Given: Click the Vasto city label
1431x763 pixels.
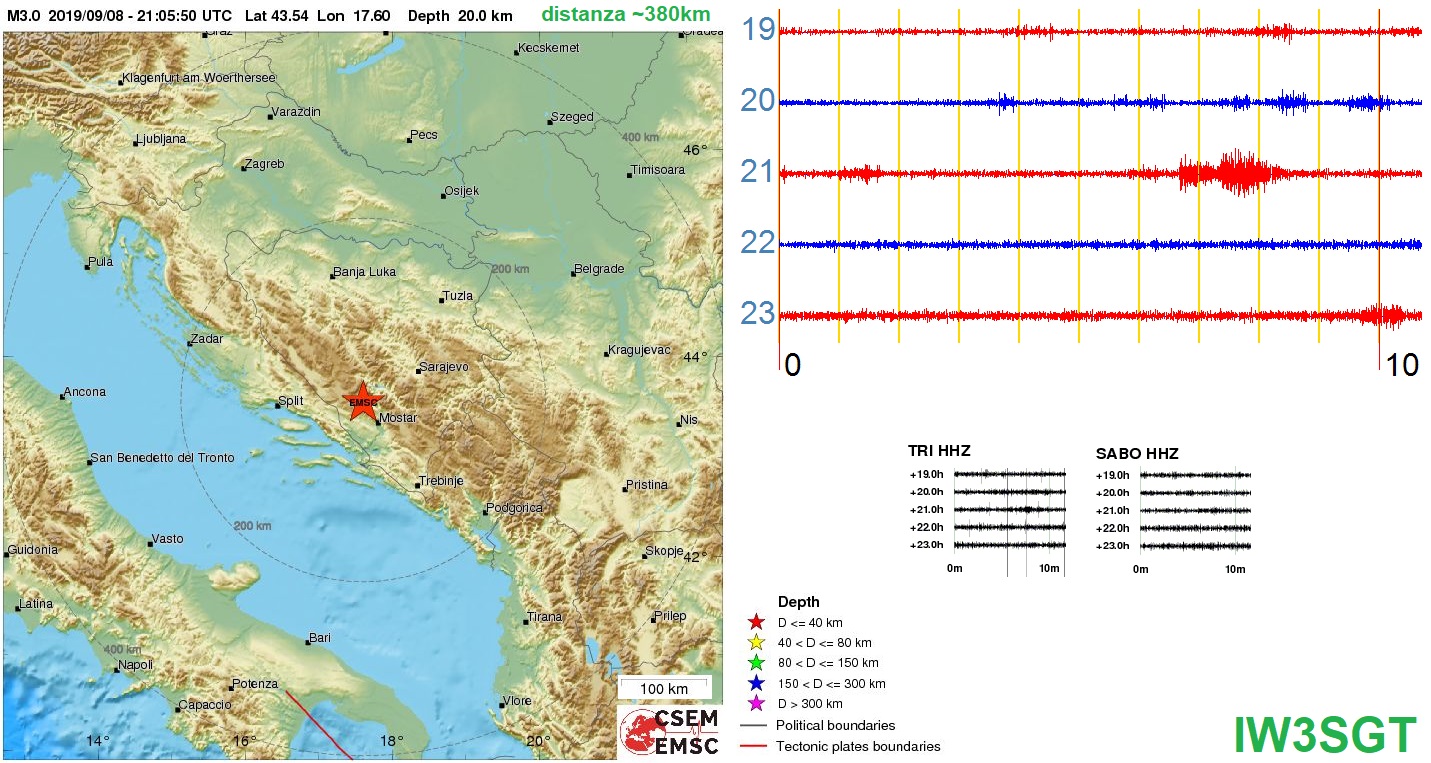Looking at the screenshot, I should [167, 539].
